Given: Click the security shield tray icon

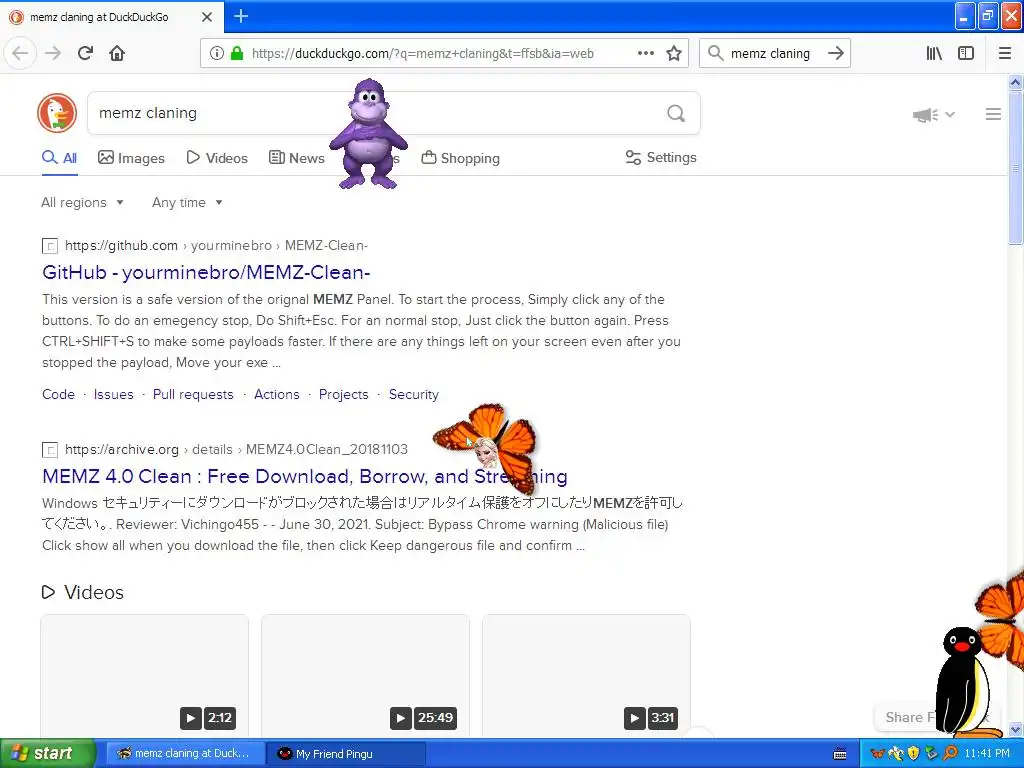Looking at the screenshot, I should (914, 754).
